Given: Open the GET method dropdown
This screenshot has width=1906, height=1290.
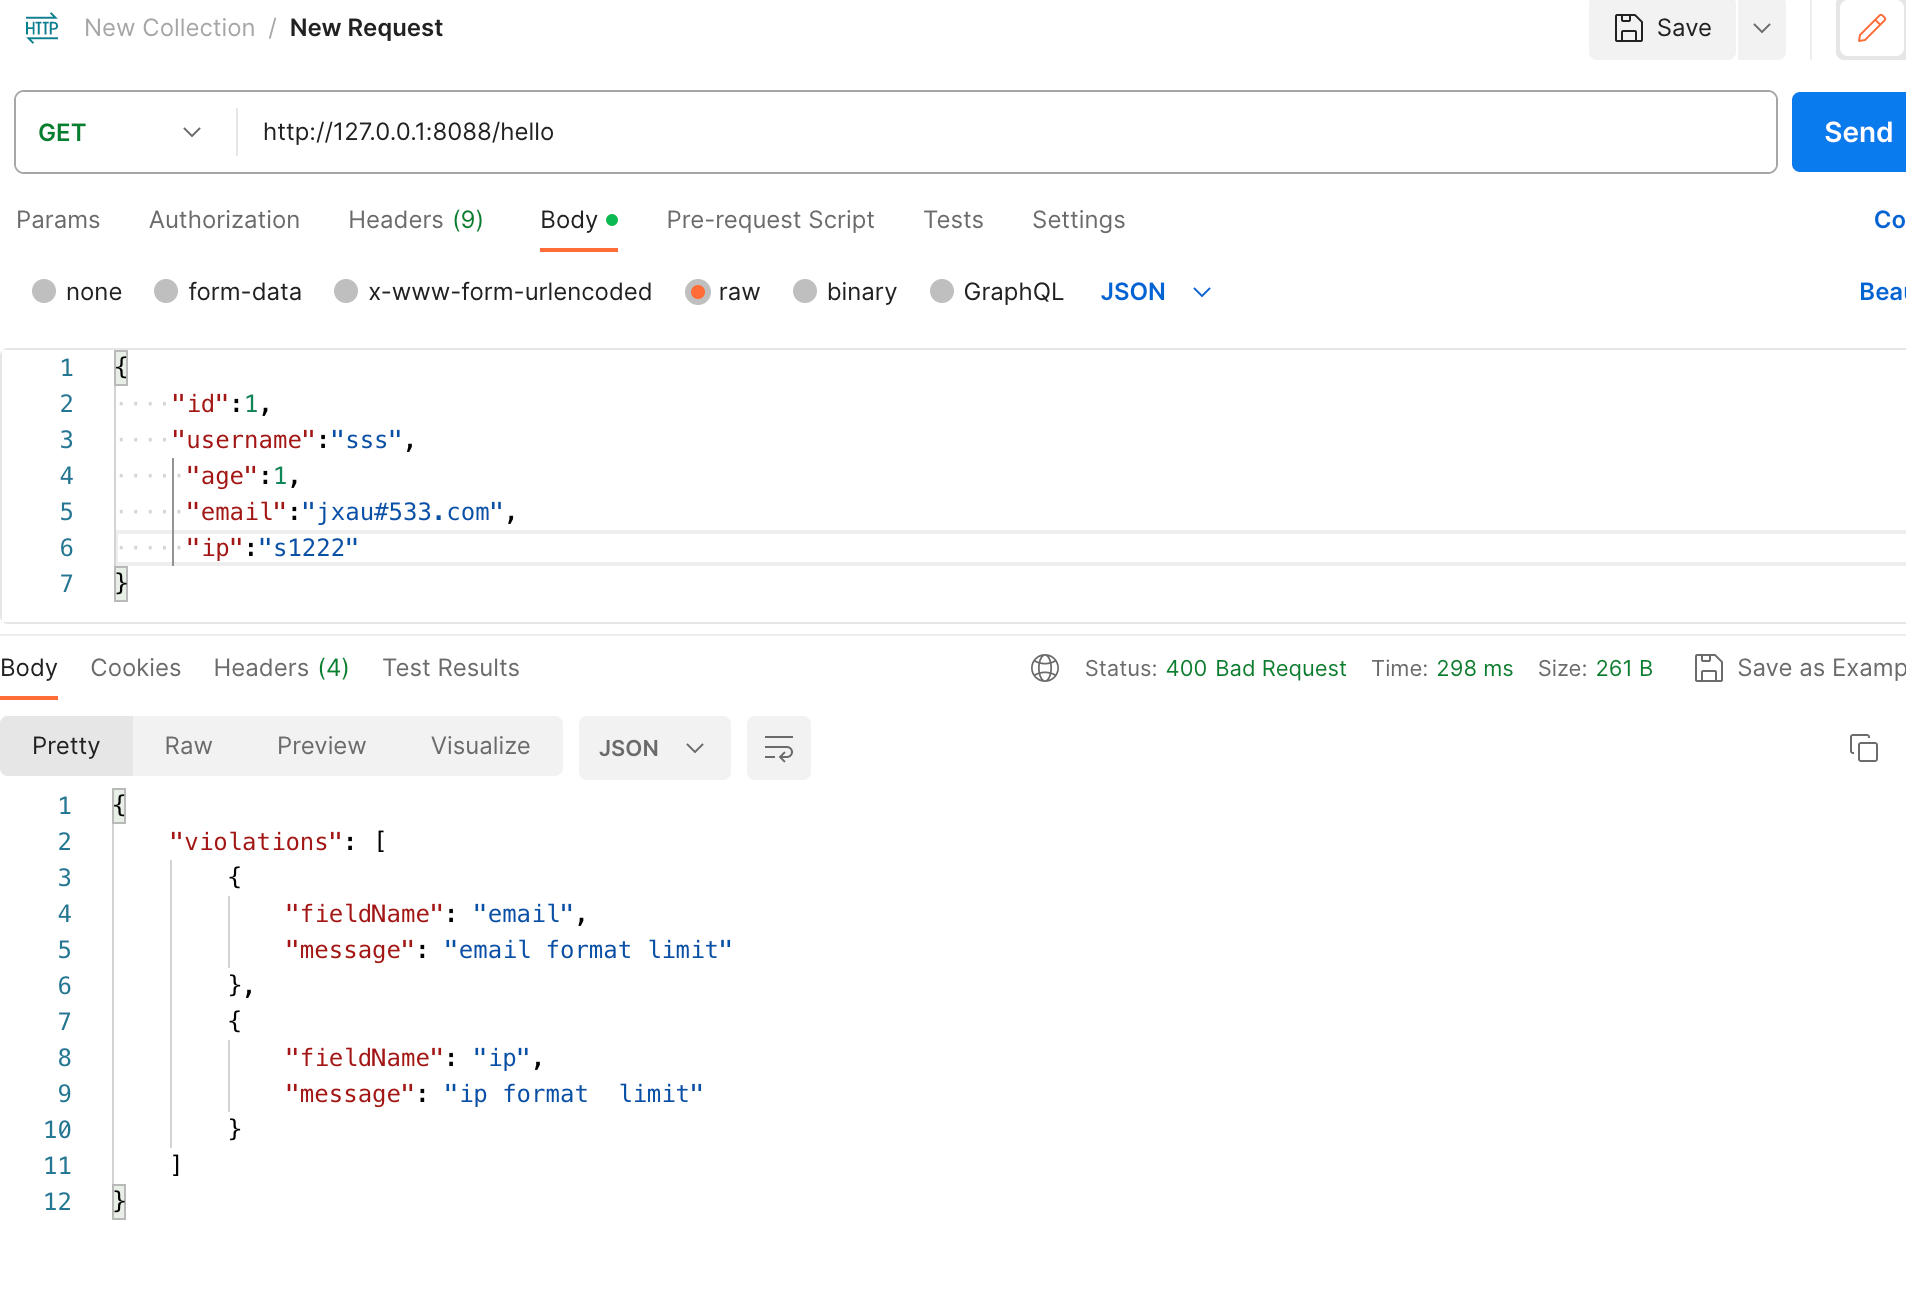Looking at the screenshot, I should click(x=120, y=132).
